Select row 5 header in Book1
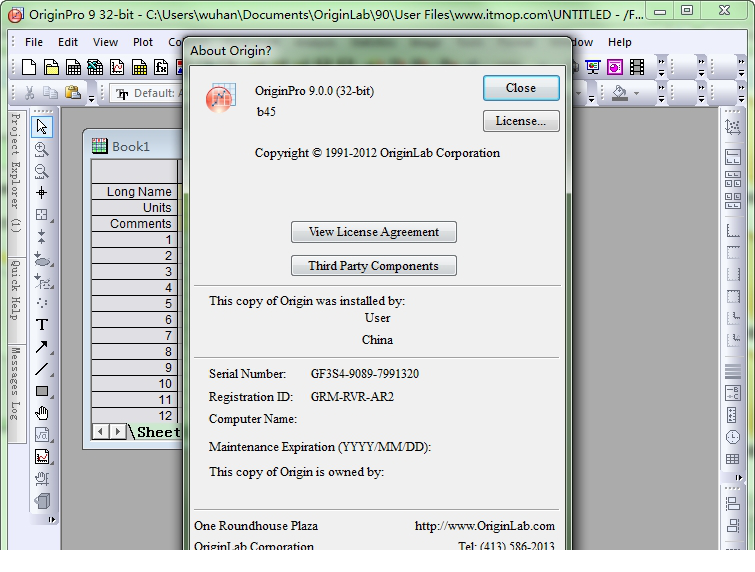The height and width of the screenshot is (572, 755). click(135, 304)
